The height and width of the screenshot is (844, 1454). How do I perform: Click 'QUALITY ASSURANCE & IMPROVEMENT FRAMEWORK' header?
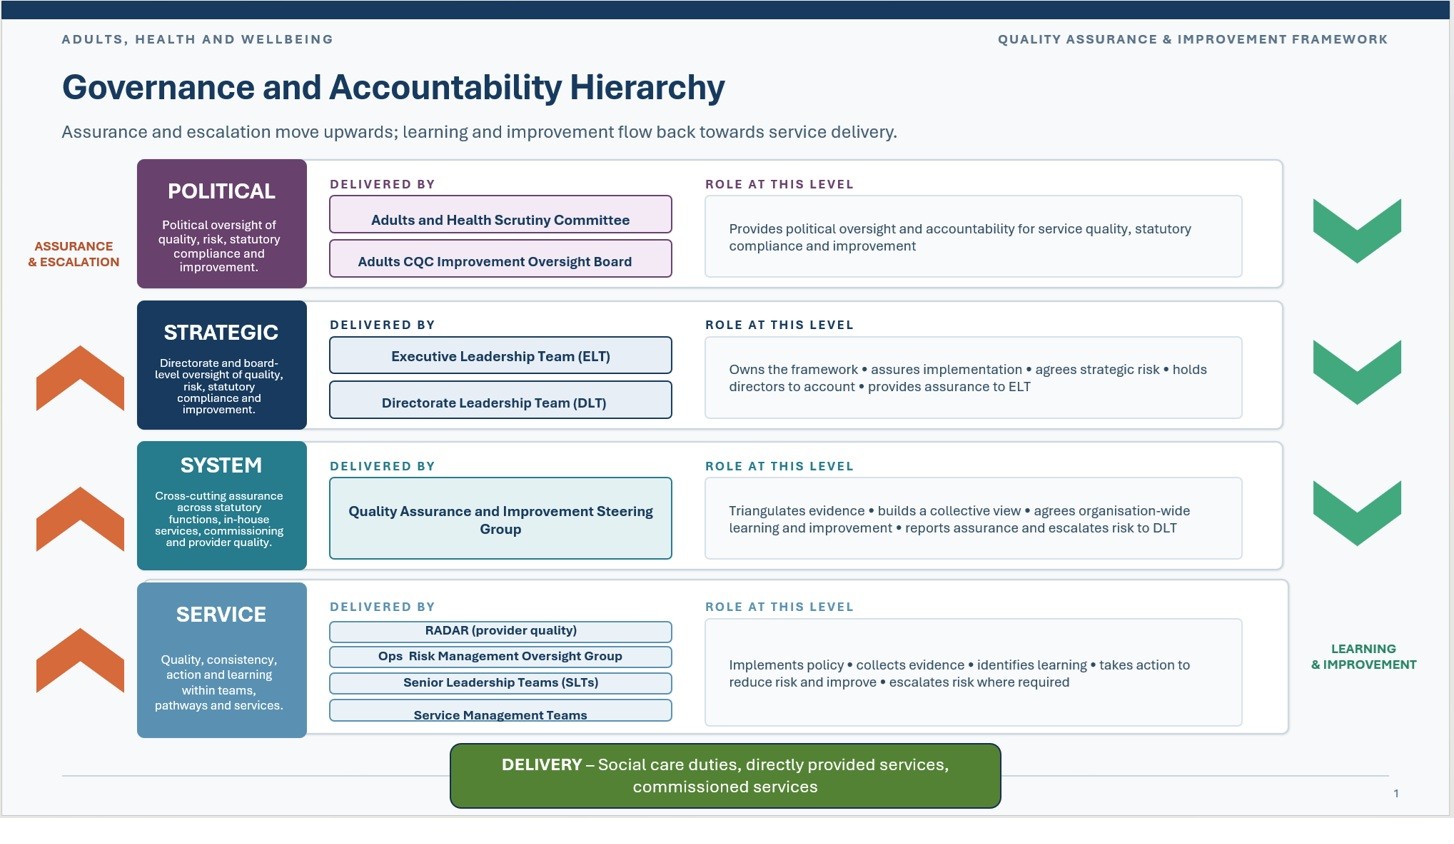tap(1193, 39)
